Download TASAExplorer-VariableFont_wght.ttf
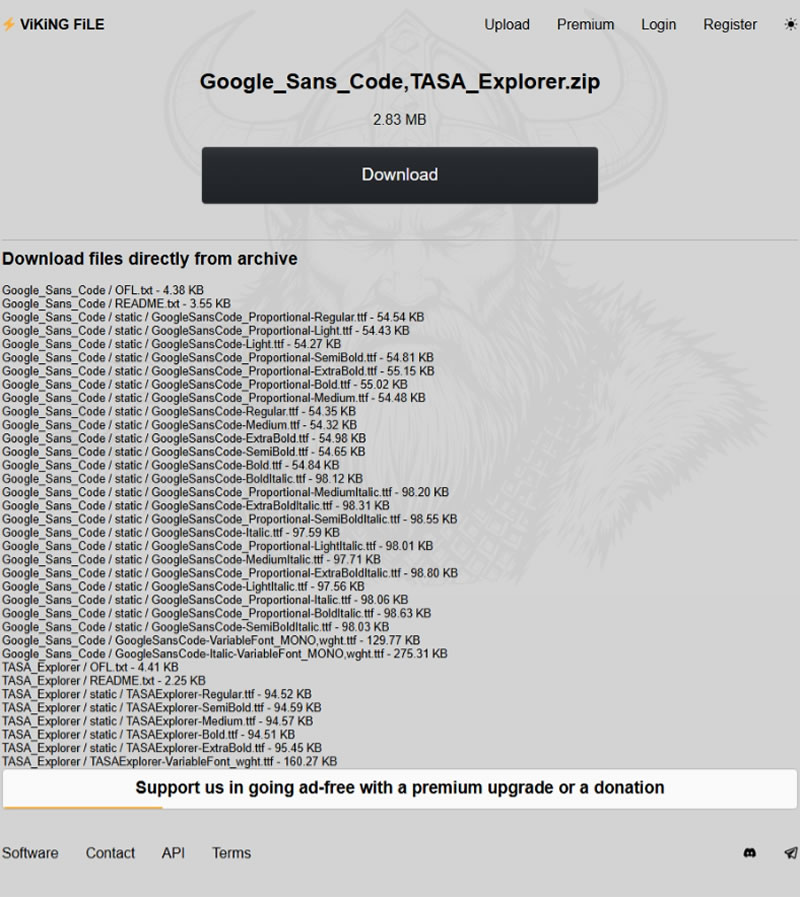The width and height of the screenshot is (800, 898). 170,761
